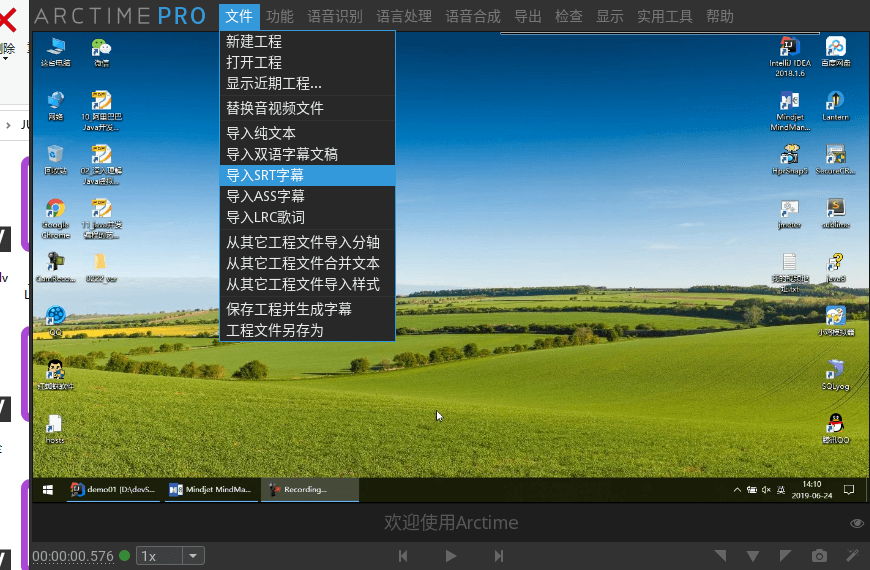Open the 语音识别 menu
The width and height of the screenshot is (870, 570).
pos(336,16)
